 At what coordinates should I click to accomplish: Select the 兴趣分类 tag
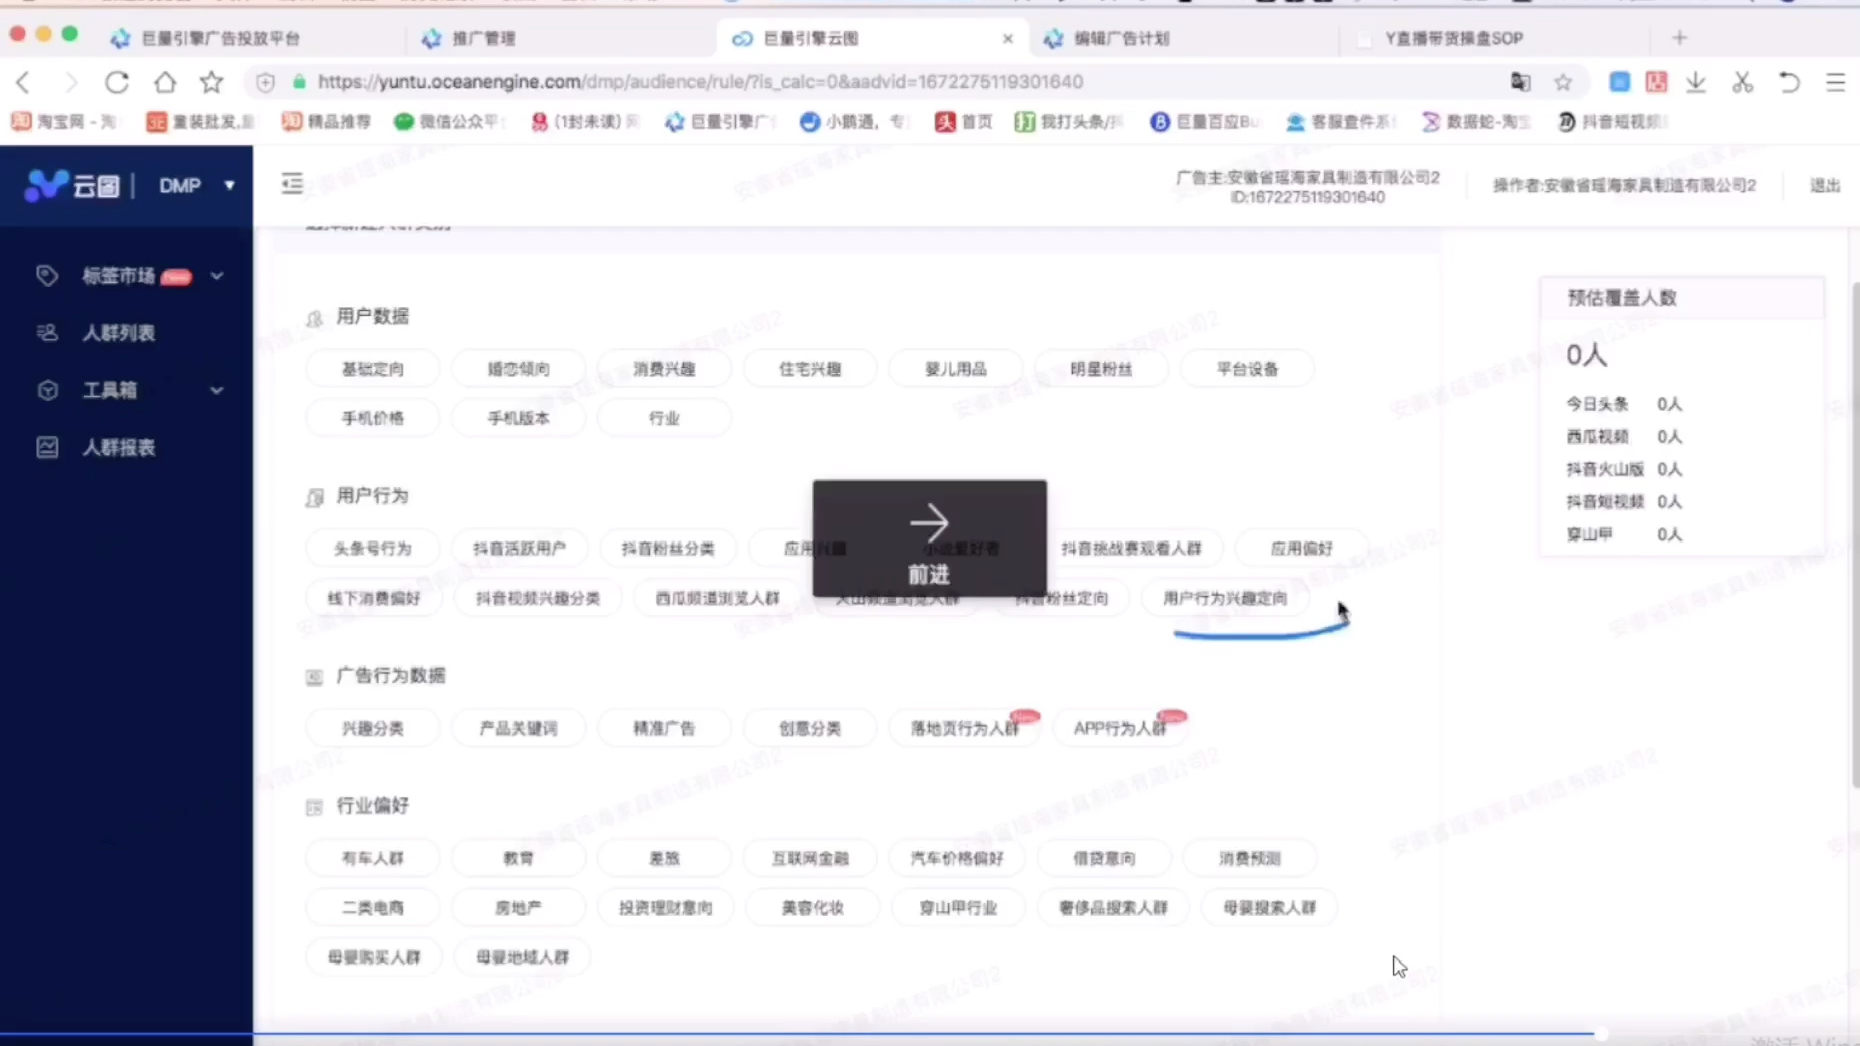372,728
